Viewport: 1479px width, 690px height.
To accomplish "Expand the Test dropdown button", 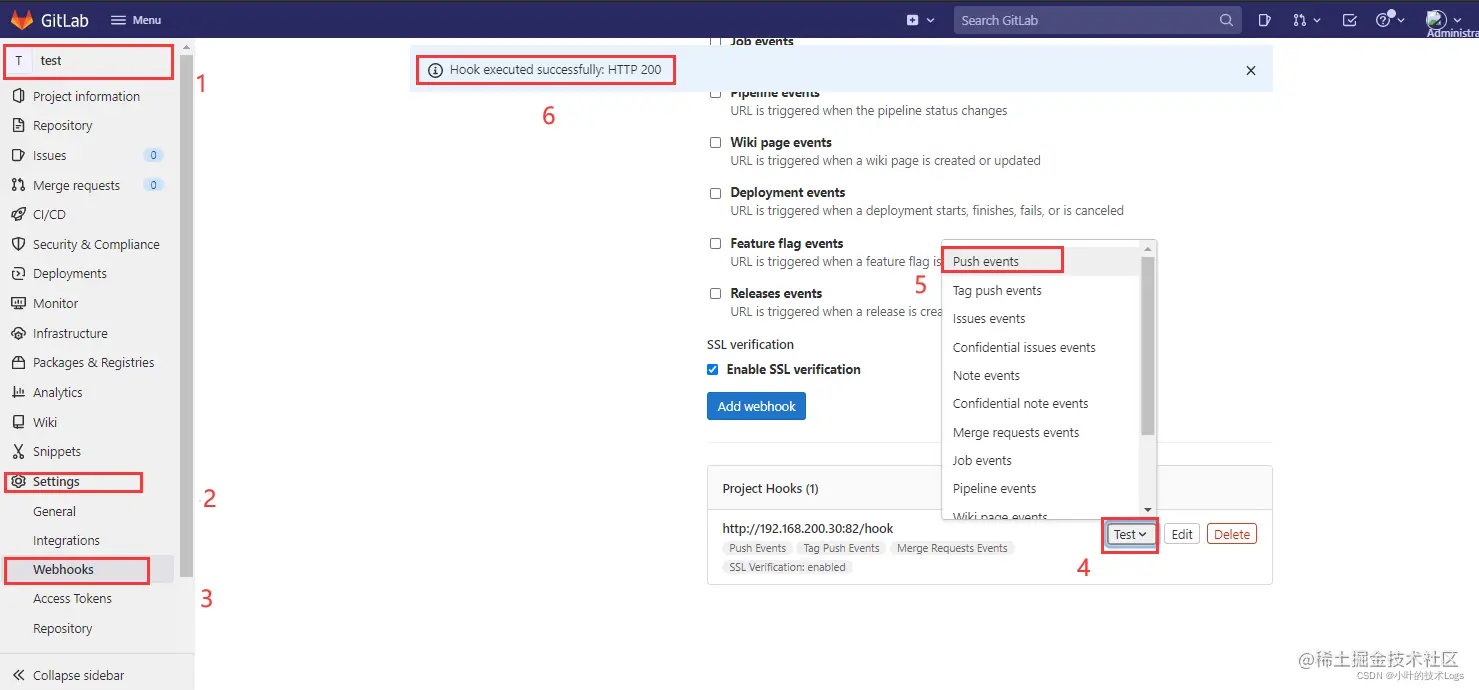I will (x=1132, y=534).
